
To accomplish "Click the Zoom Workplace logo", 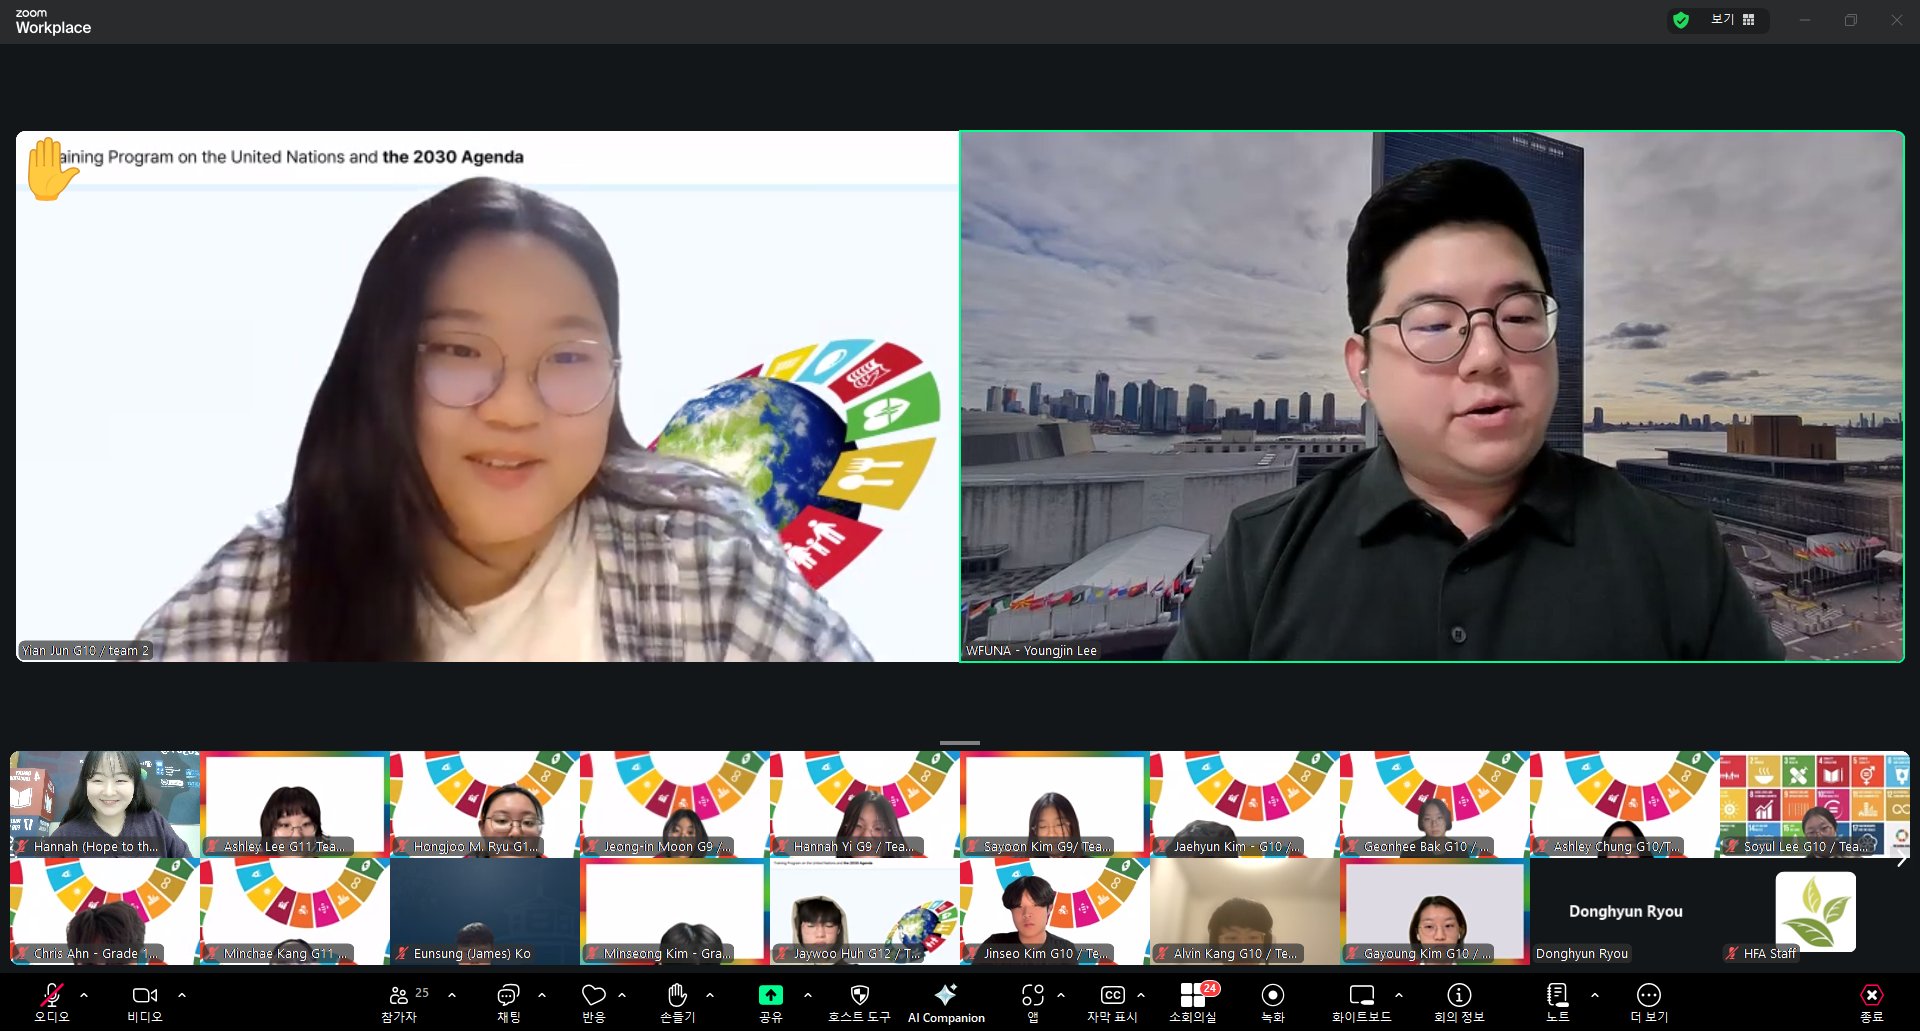I will pyautogui.click(x=53, y=22).
